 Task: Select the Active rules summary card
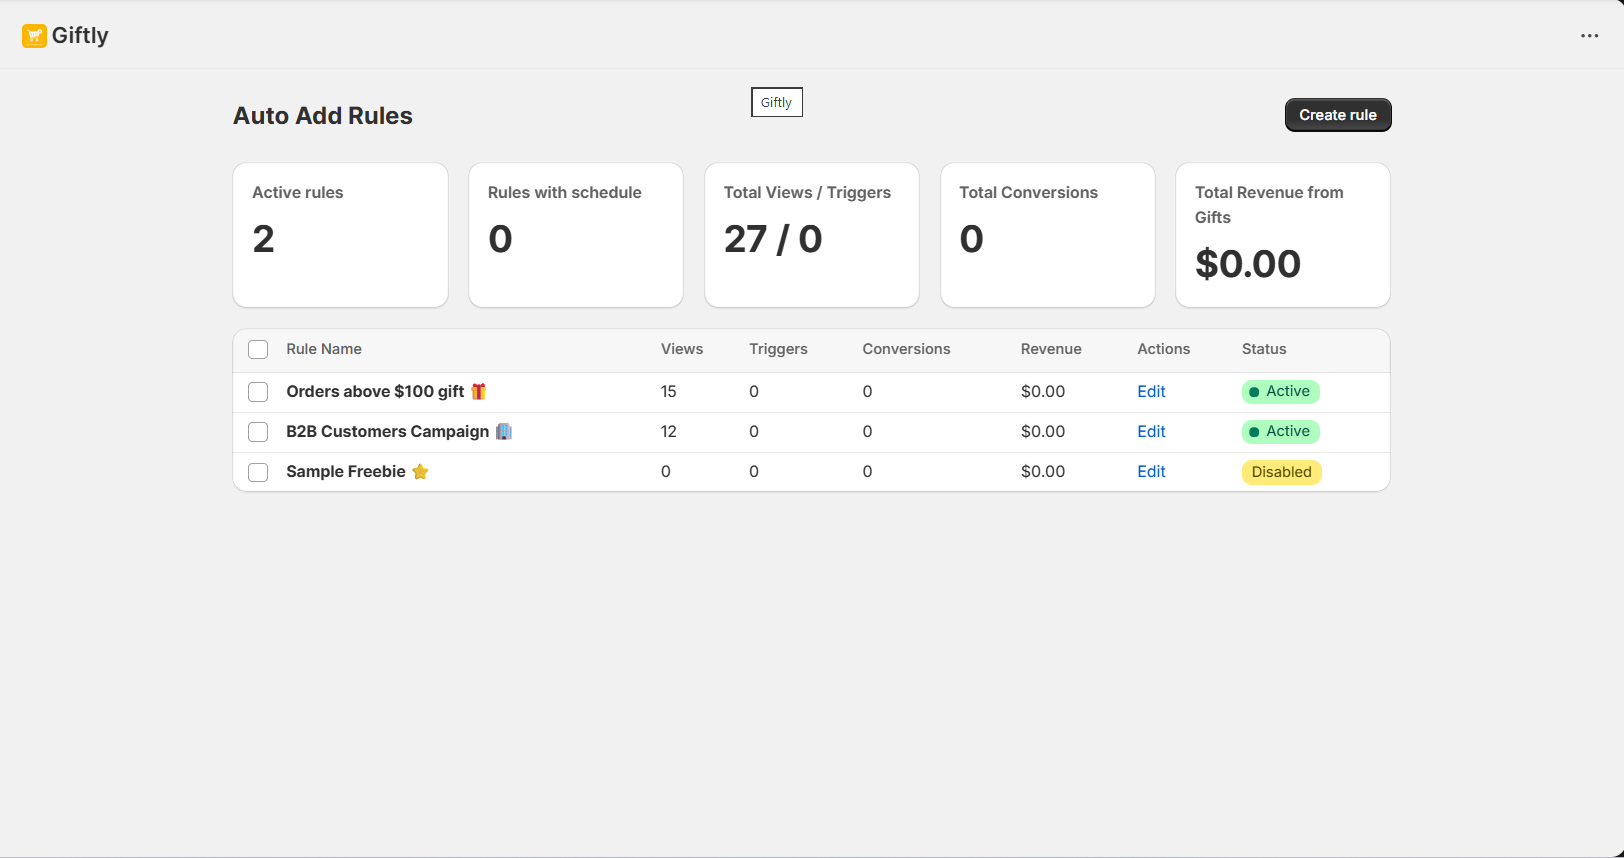(x=340, y=236)
